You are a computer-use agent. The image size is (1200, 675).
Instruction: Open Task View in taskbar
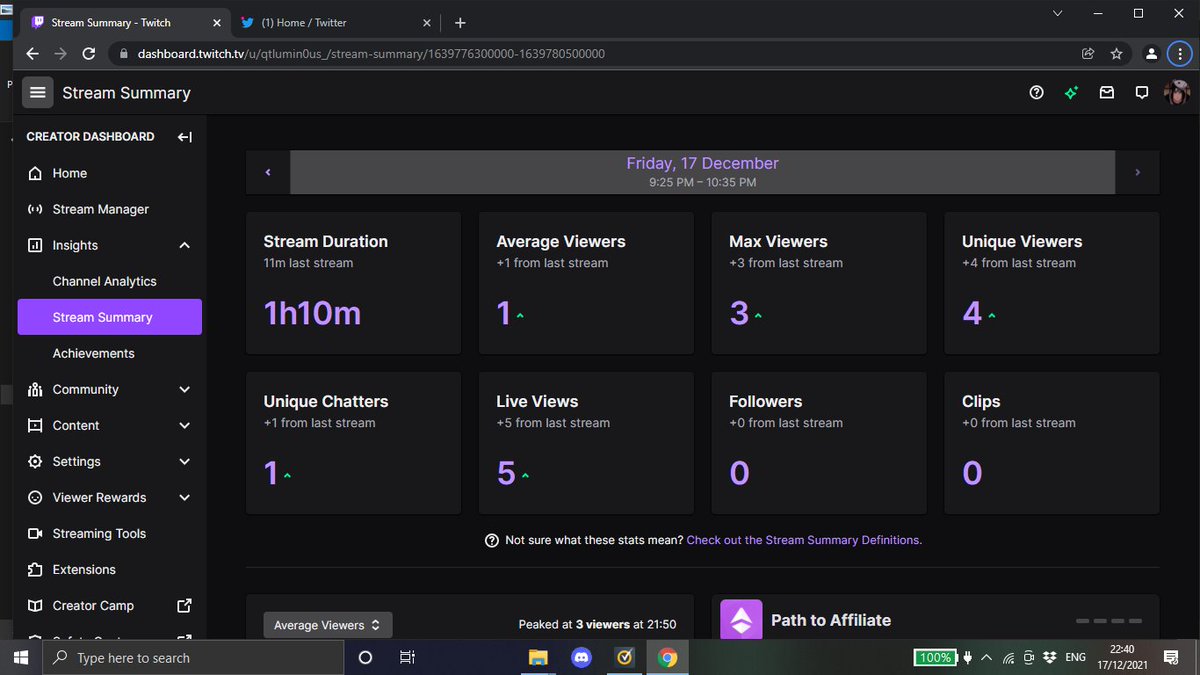click(x=407, y=658)
